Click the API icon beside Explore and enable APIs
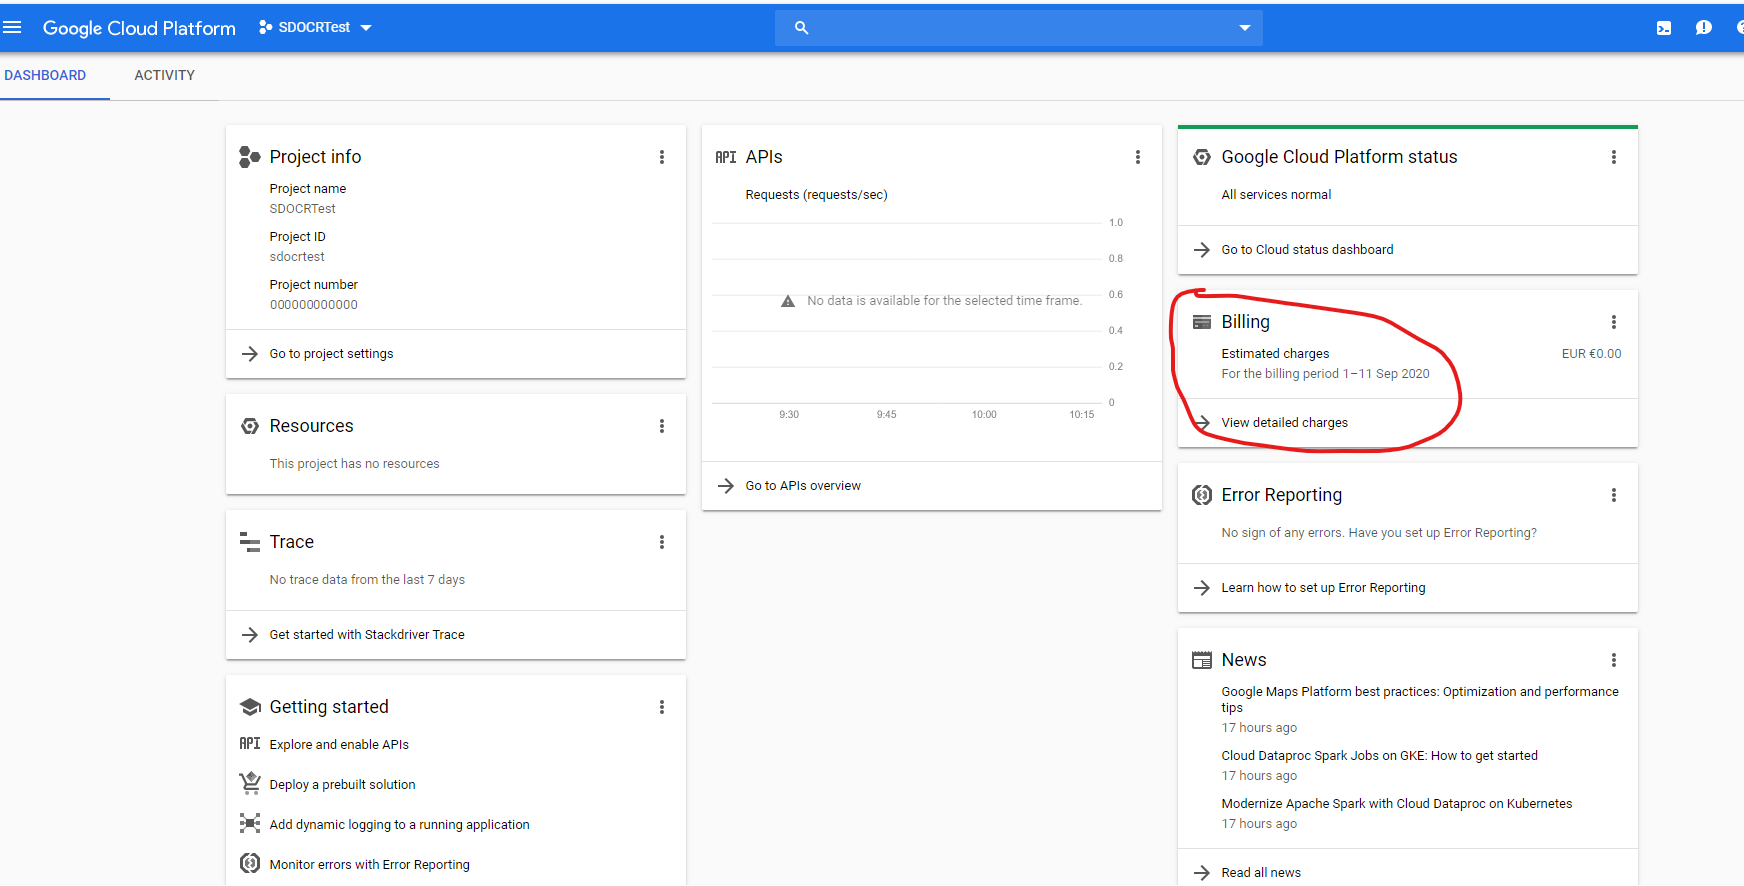1744x886 pixels. click(x=250, y=743)
